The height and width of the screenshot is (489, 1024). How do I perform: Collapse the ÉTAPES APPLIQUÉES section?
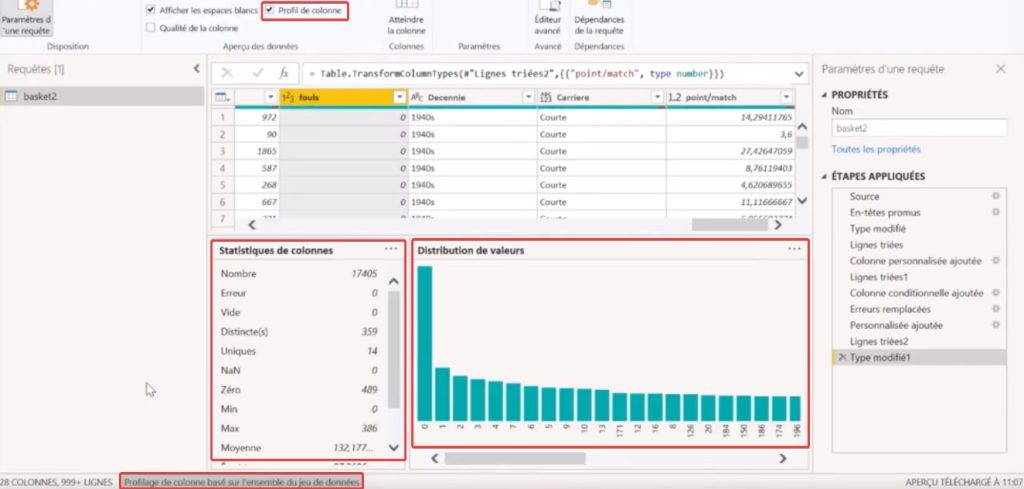824,176
